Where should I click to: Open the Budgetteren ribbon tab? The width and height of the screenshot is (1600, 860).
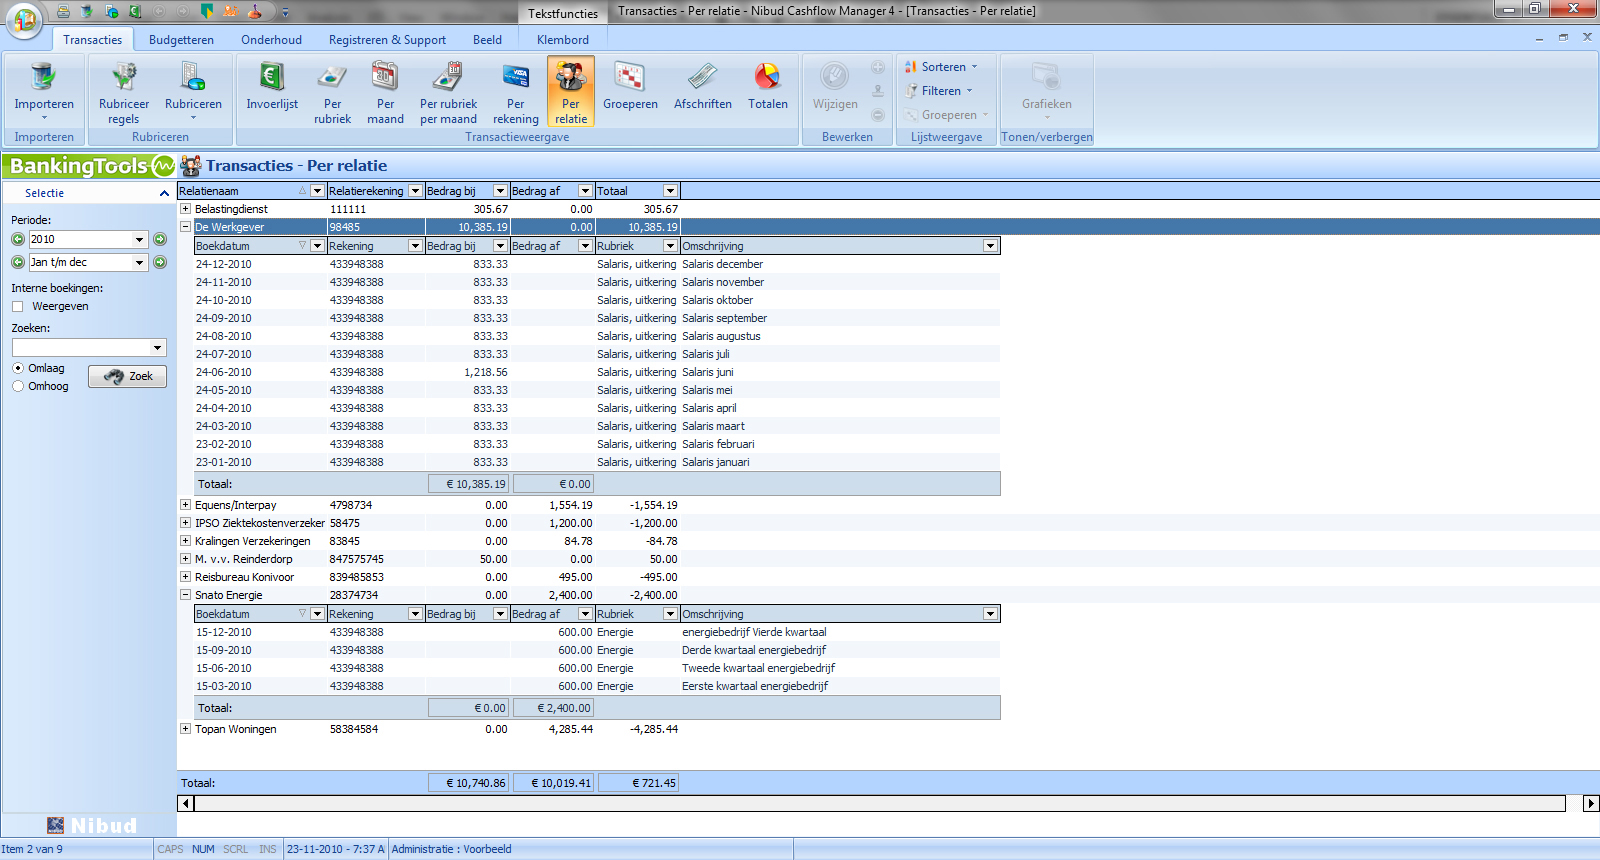tap(181, 40)
